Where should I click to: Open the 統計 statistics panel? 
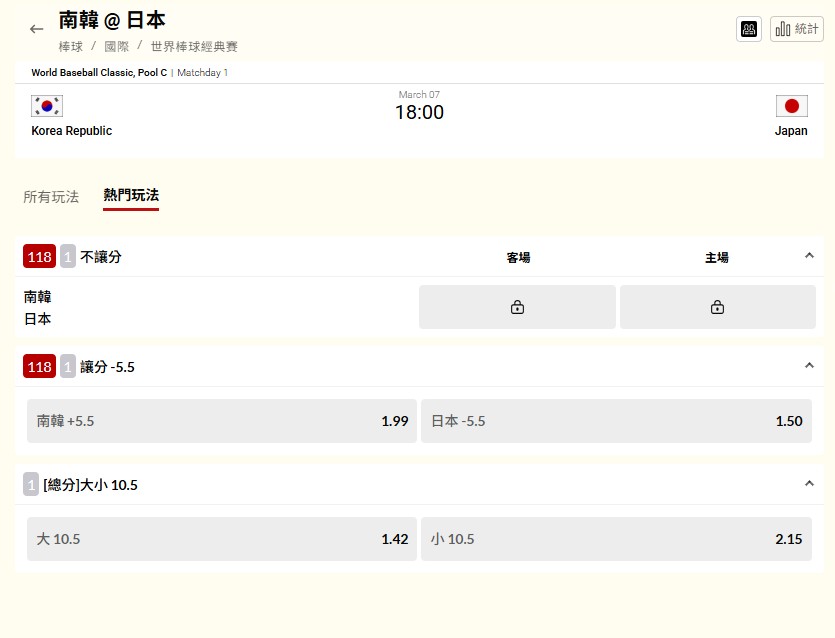point(797,29)
